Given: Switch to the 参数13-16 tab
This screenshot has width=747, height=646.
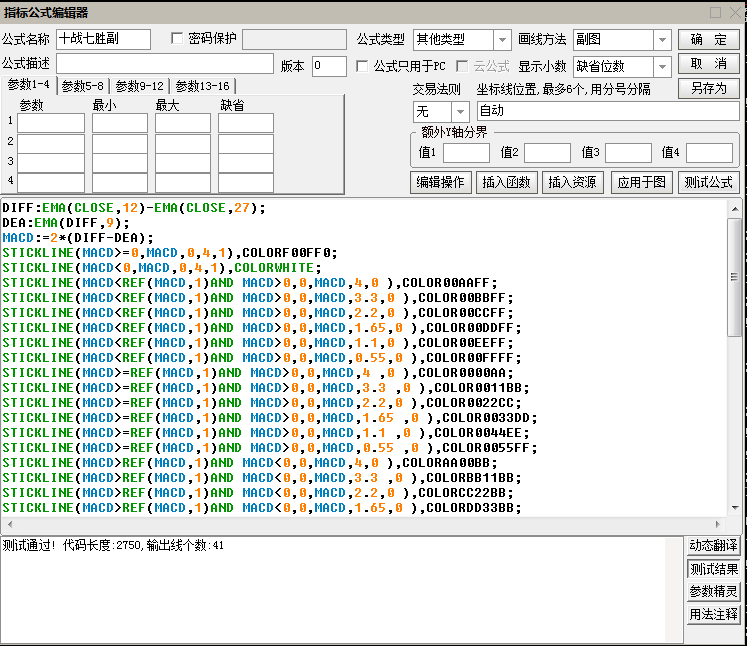Looking at the screenshot, I should click(x=202, y=86).
